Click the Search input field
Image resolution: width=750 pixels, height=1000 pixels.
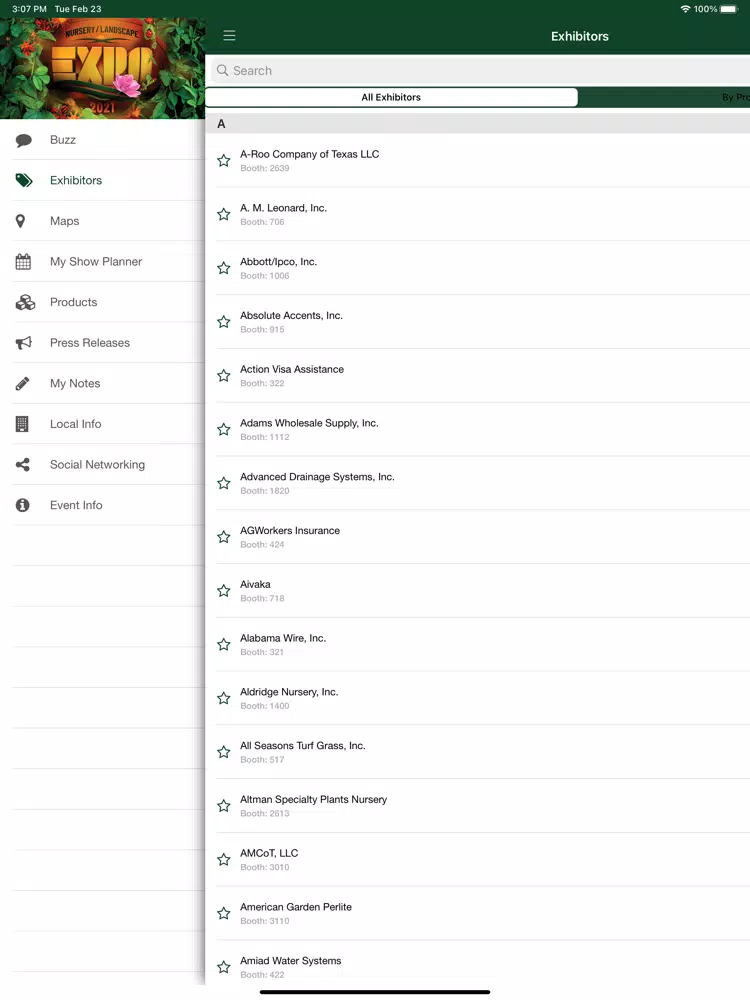tap(480, 70)
